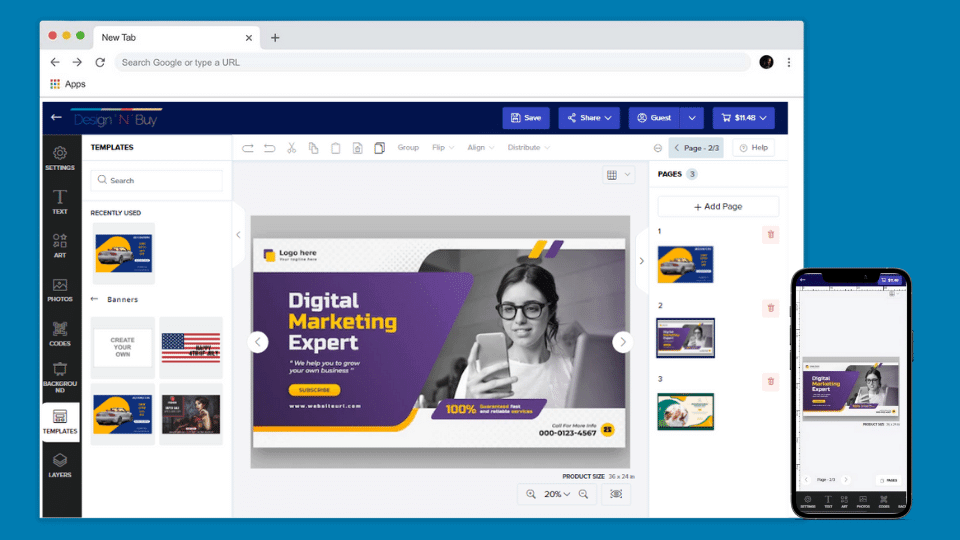
Task: Delete page 1 with trash icon
Action: click(770, 235)
